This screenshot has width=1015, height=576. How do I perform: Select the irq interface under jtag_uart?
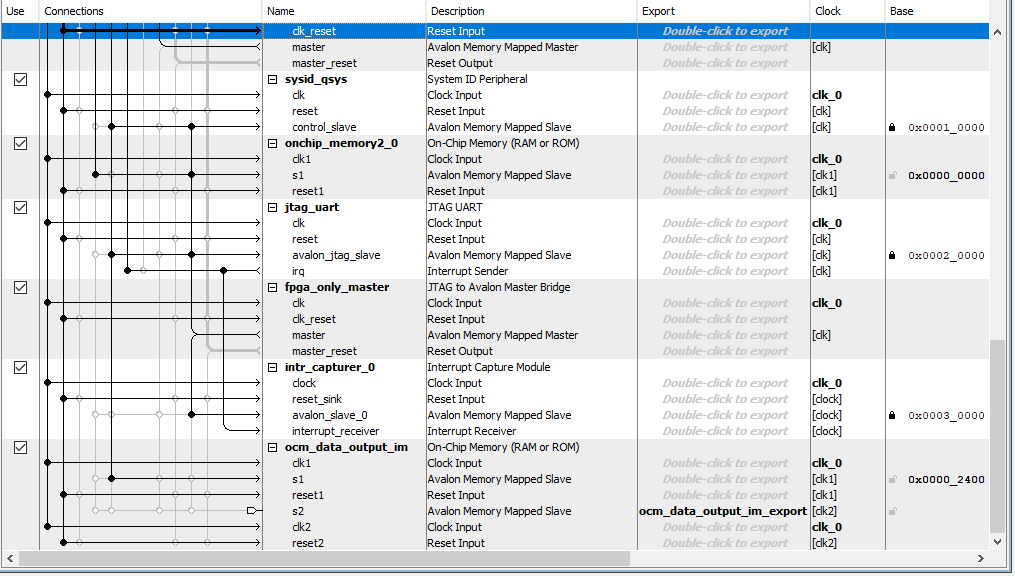pos(298,271)
